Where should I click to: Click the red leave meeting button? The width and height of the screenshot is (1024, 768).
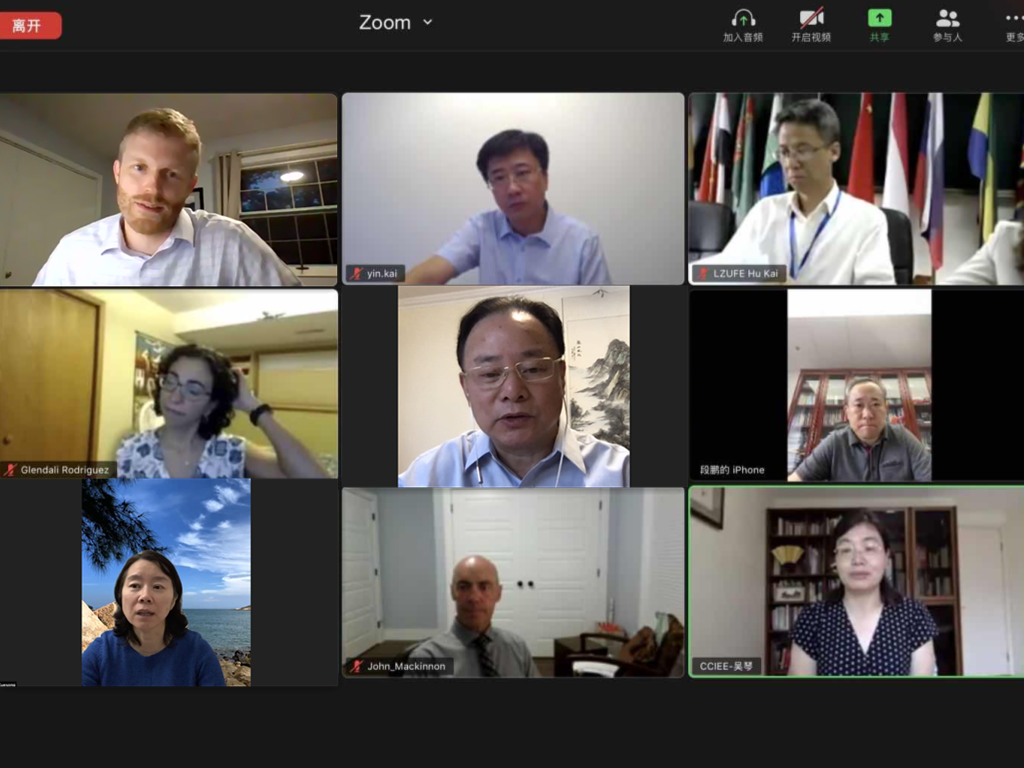coord(29,25)
